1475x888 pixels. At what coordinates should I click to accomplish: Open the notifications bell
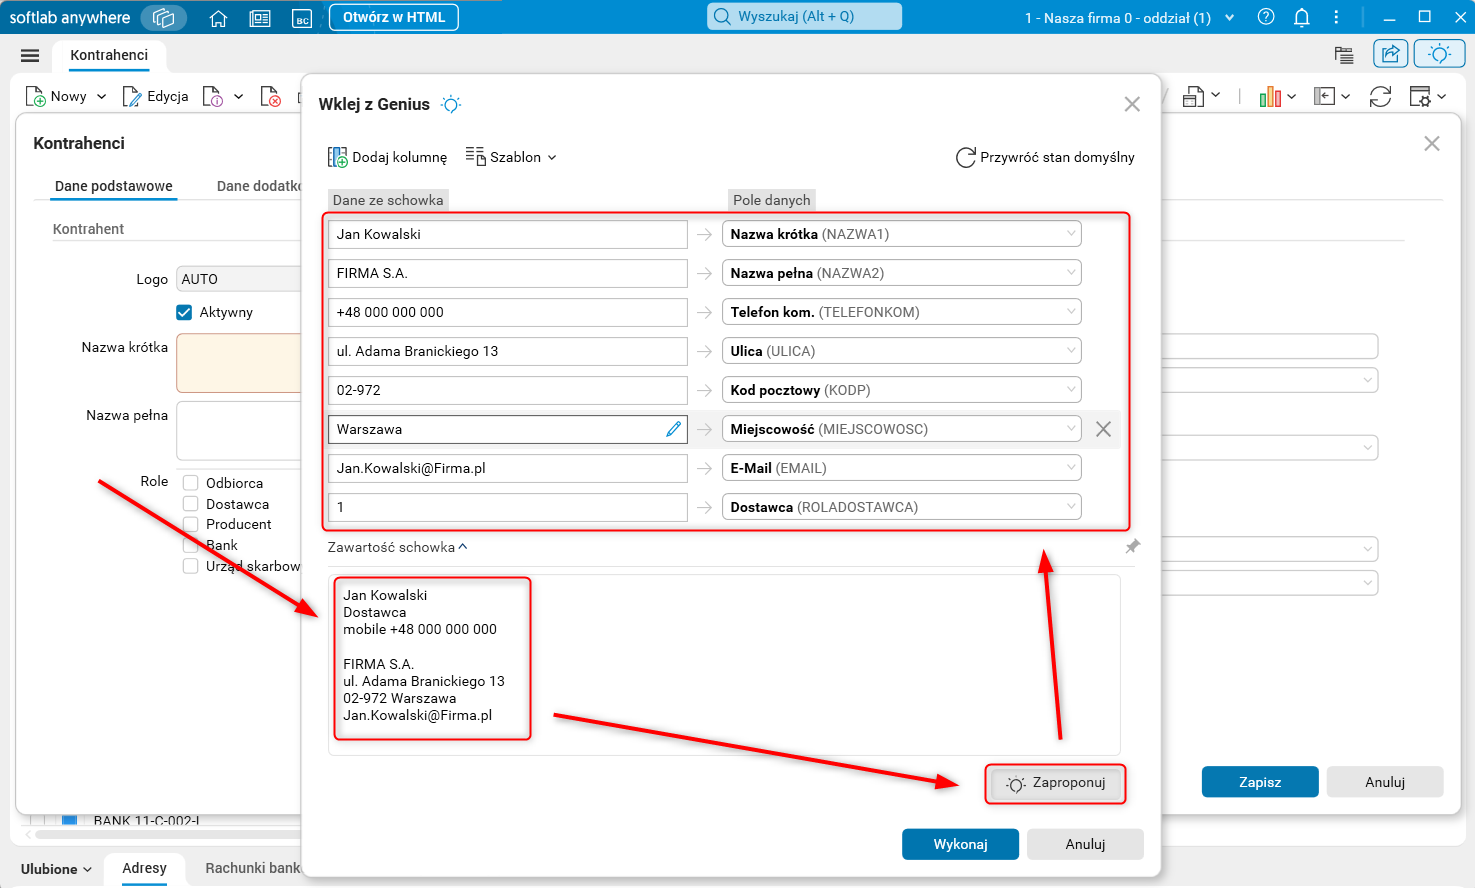[x=1301, y=17]
